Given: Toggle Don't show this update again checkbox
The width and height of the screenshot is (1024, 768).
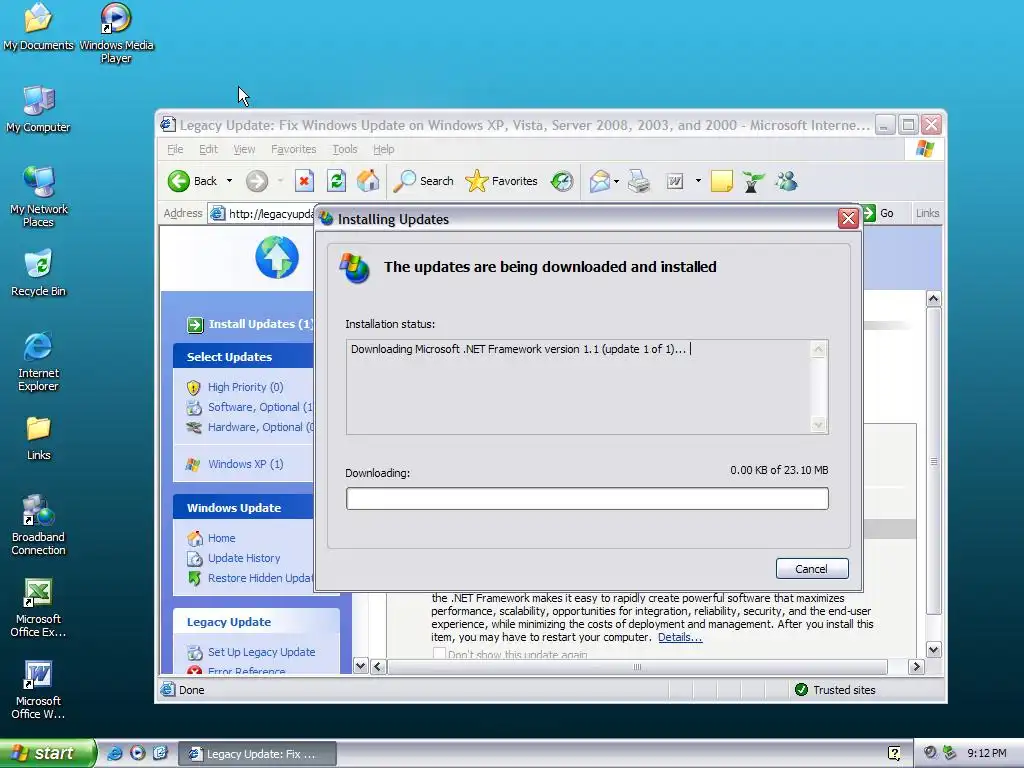Looking at the screenshot, I should pyautogui.click(x=440, y=654).
